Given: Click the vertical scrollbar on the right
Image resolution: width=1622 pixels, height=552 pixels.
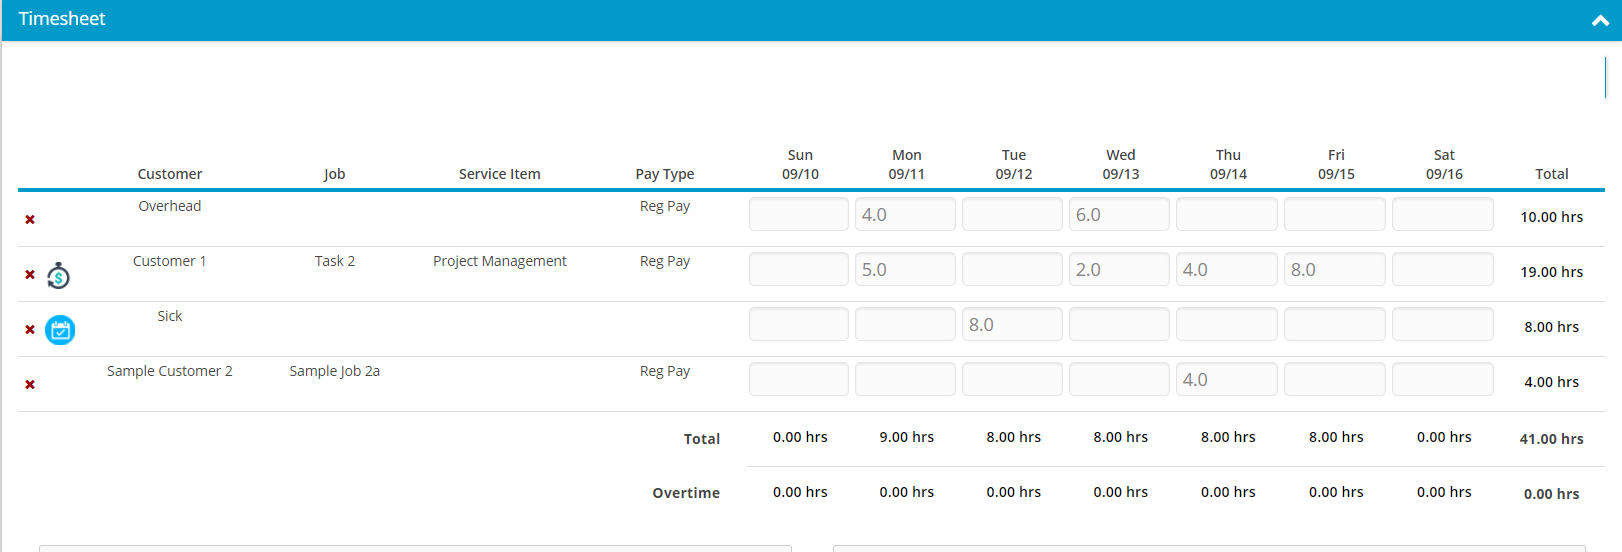Looking at the screenshot, I should (1605, 78).
